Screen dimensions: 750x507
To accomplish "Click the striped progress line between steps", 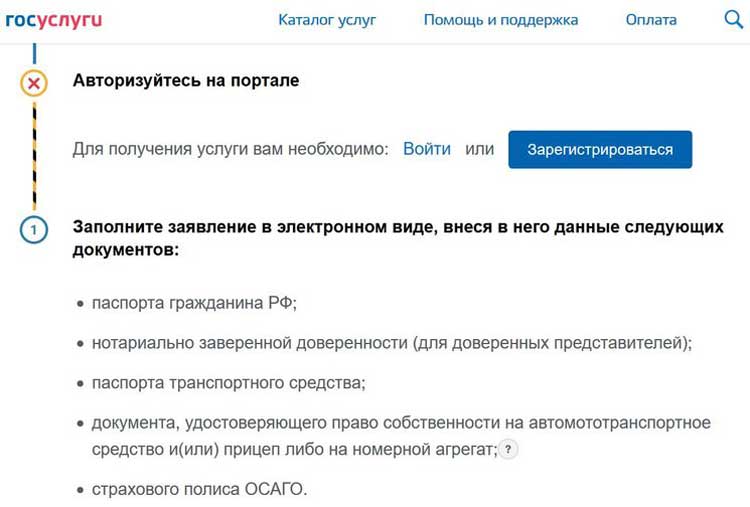I will pyautogui.click(x=34, y=156).
